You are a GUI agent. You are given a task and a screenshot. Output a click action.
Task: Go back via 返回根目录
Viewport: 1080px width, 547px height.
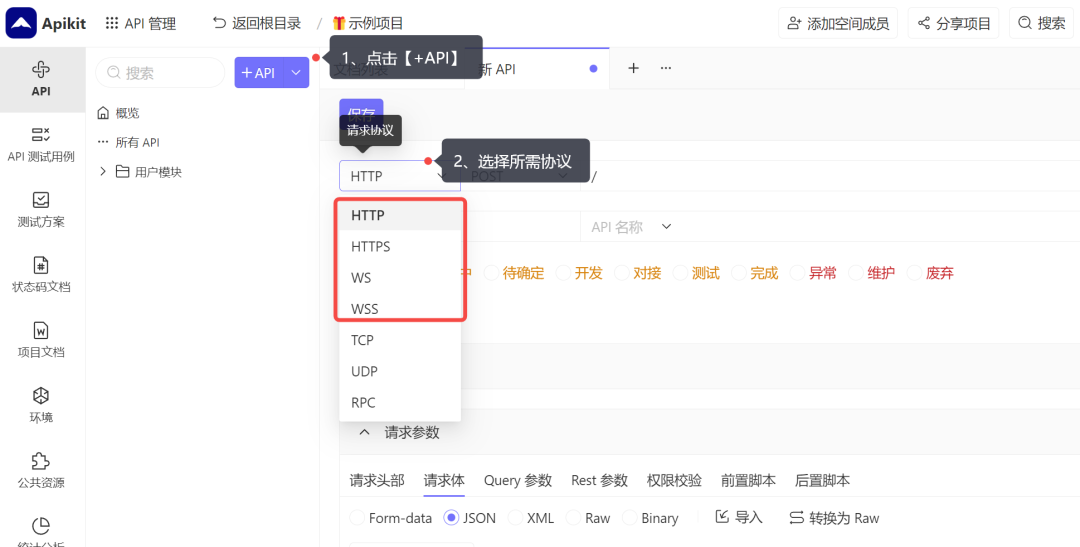click(257, 23)
